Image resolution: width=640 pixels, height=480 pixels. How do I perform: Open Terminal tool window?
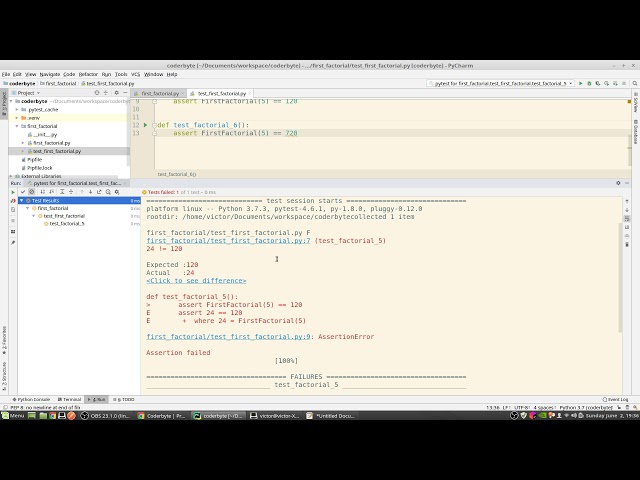point(69,400)
